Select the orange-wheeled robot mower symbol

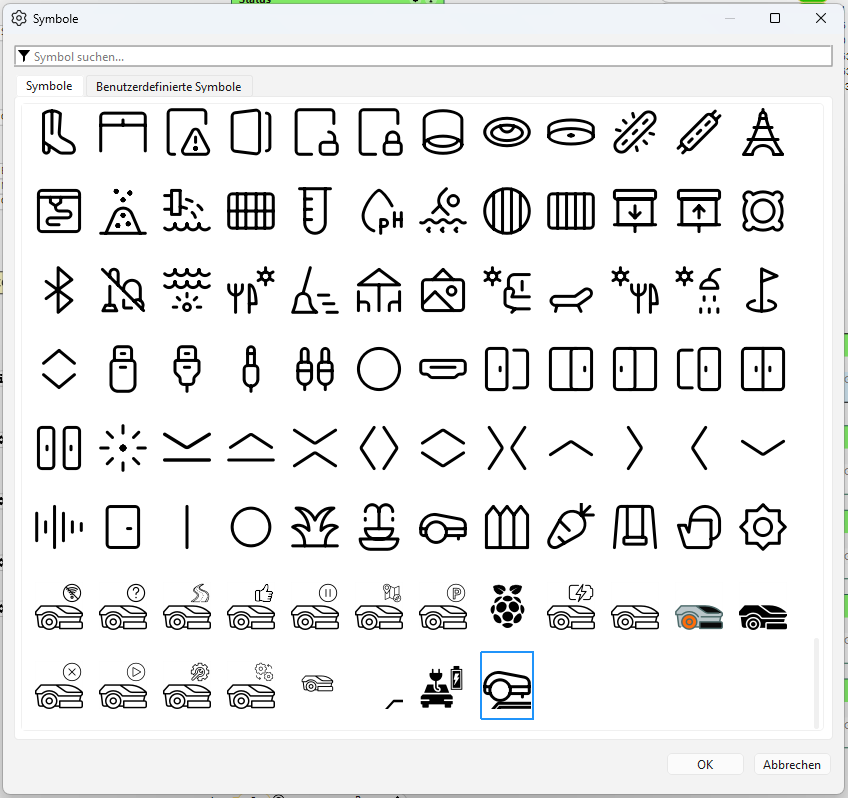click(x=699, y=617)
